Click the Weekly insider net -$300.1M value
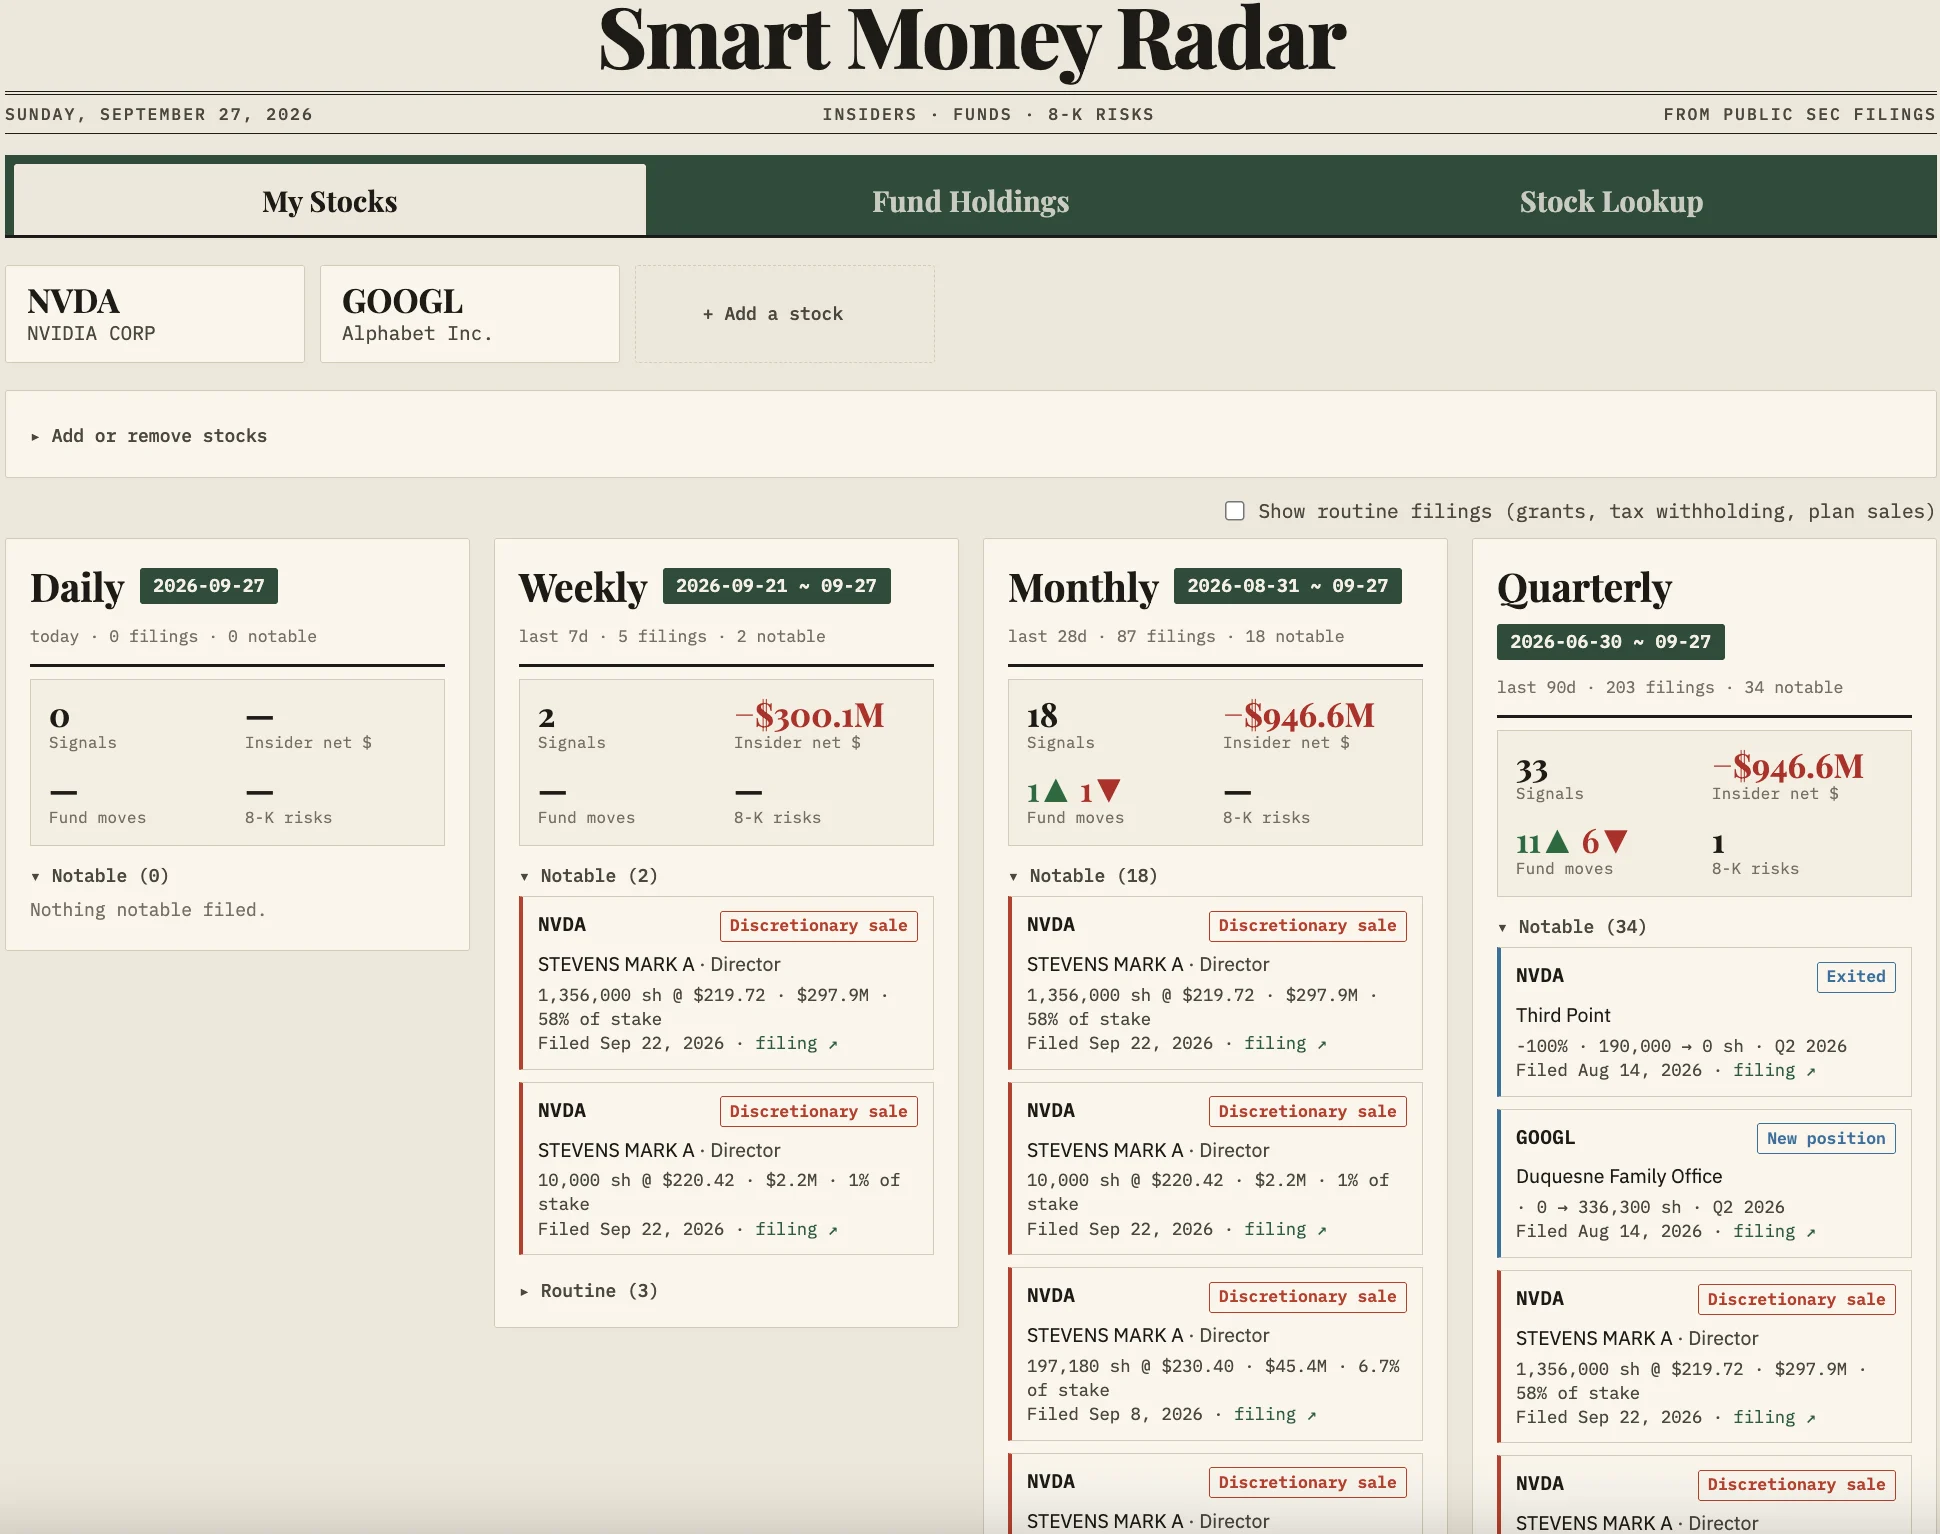This screenshot has width=1940, height=1534. tap(809, 715)
